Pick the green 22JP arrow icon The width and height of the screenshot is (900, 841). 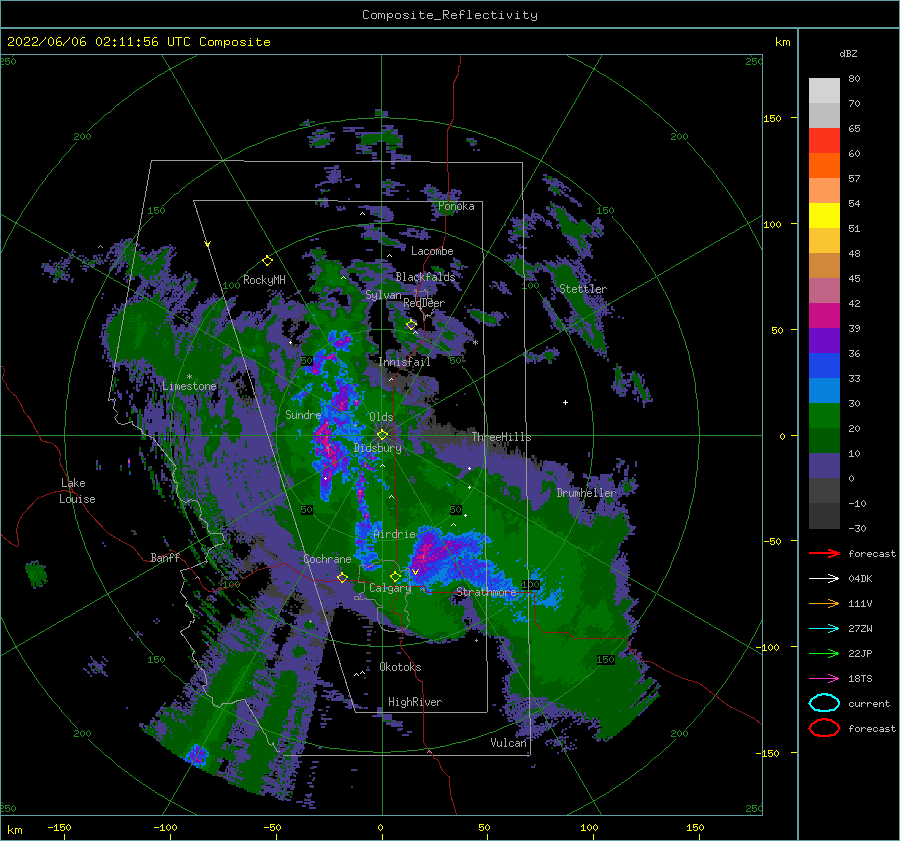(824, 653)
